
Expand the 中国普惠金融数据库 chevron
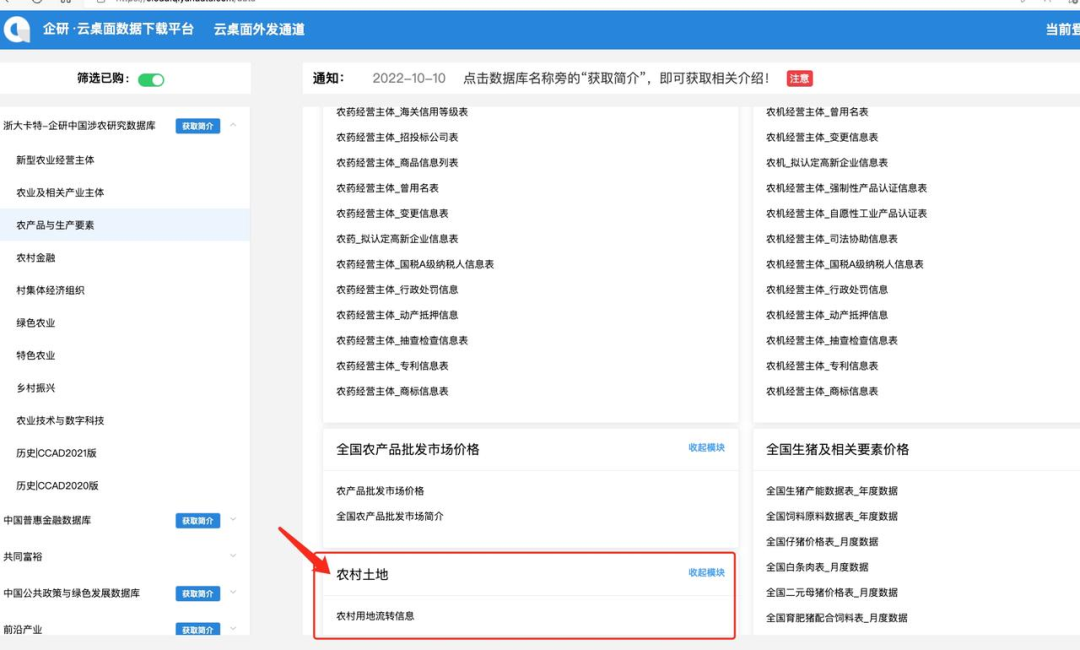tap(232, 520)
